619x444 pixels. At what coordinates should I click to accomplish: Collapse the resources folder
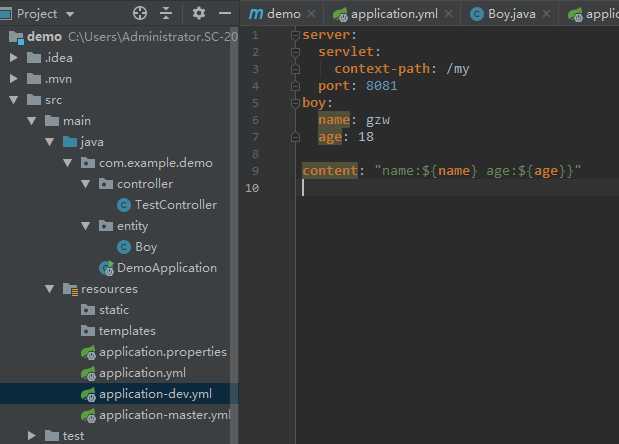[49, 289]
